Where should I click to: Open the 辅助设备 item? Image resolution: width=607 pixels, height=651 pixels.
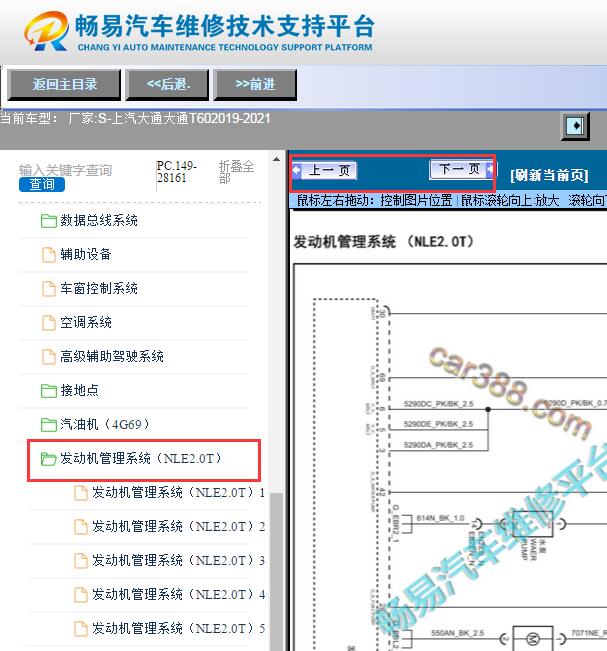pyautogui.click(x=86, y=255)
